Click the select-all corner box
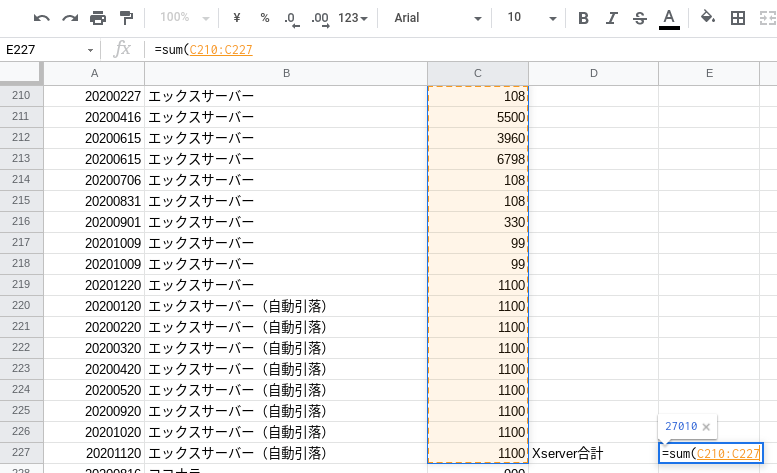 21,73
